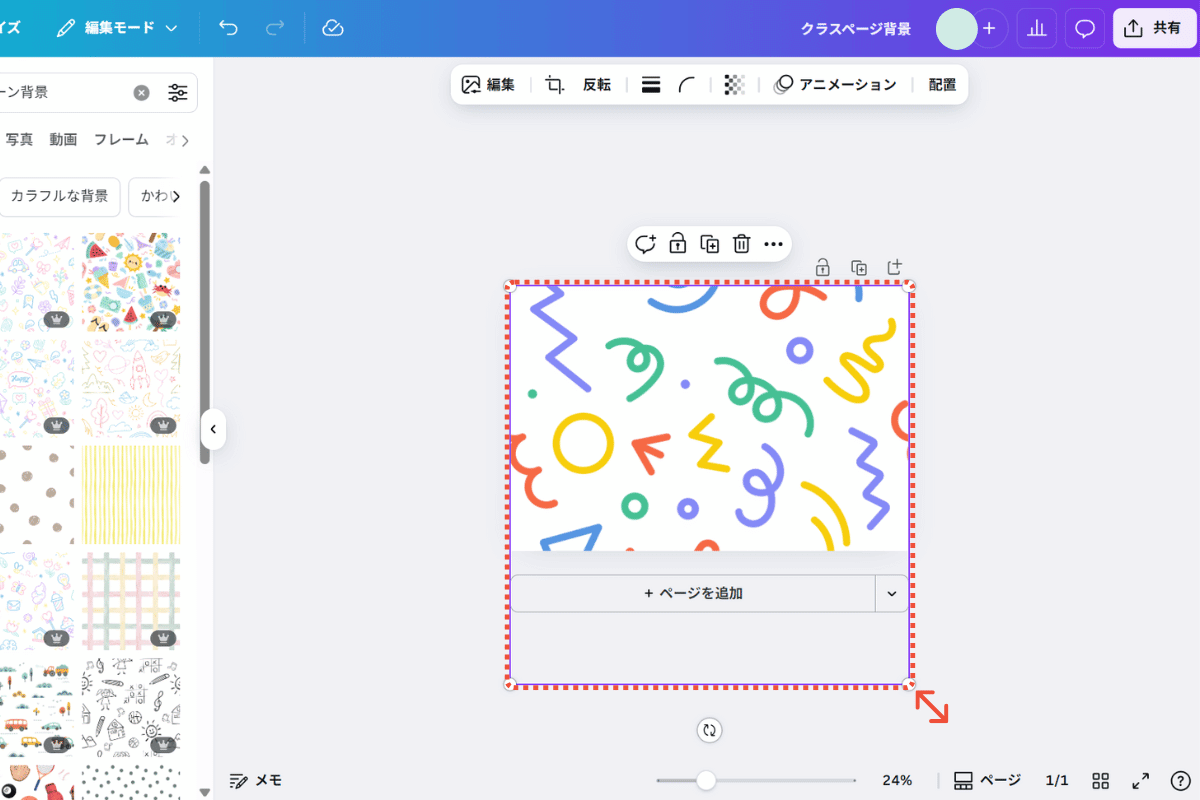Lock the page with small lock icon

tap(822, 267)
